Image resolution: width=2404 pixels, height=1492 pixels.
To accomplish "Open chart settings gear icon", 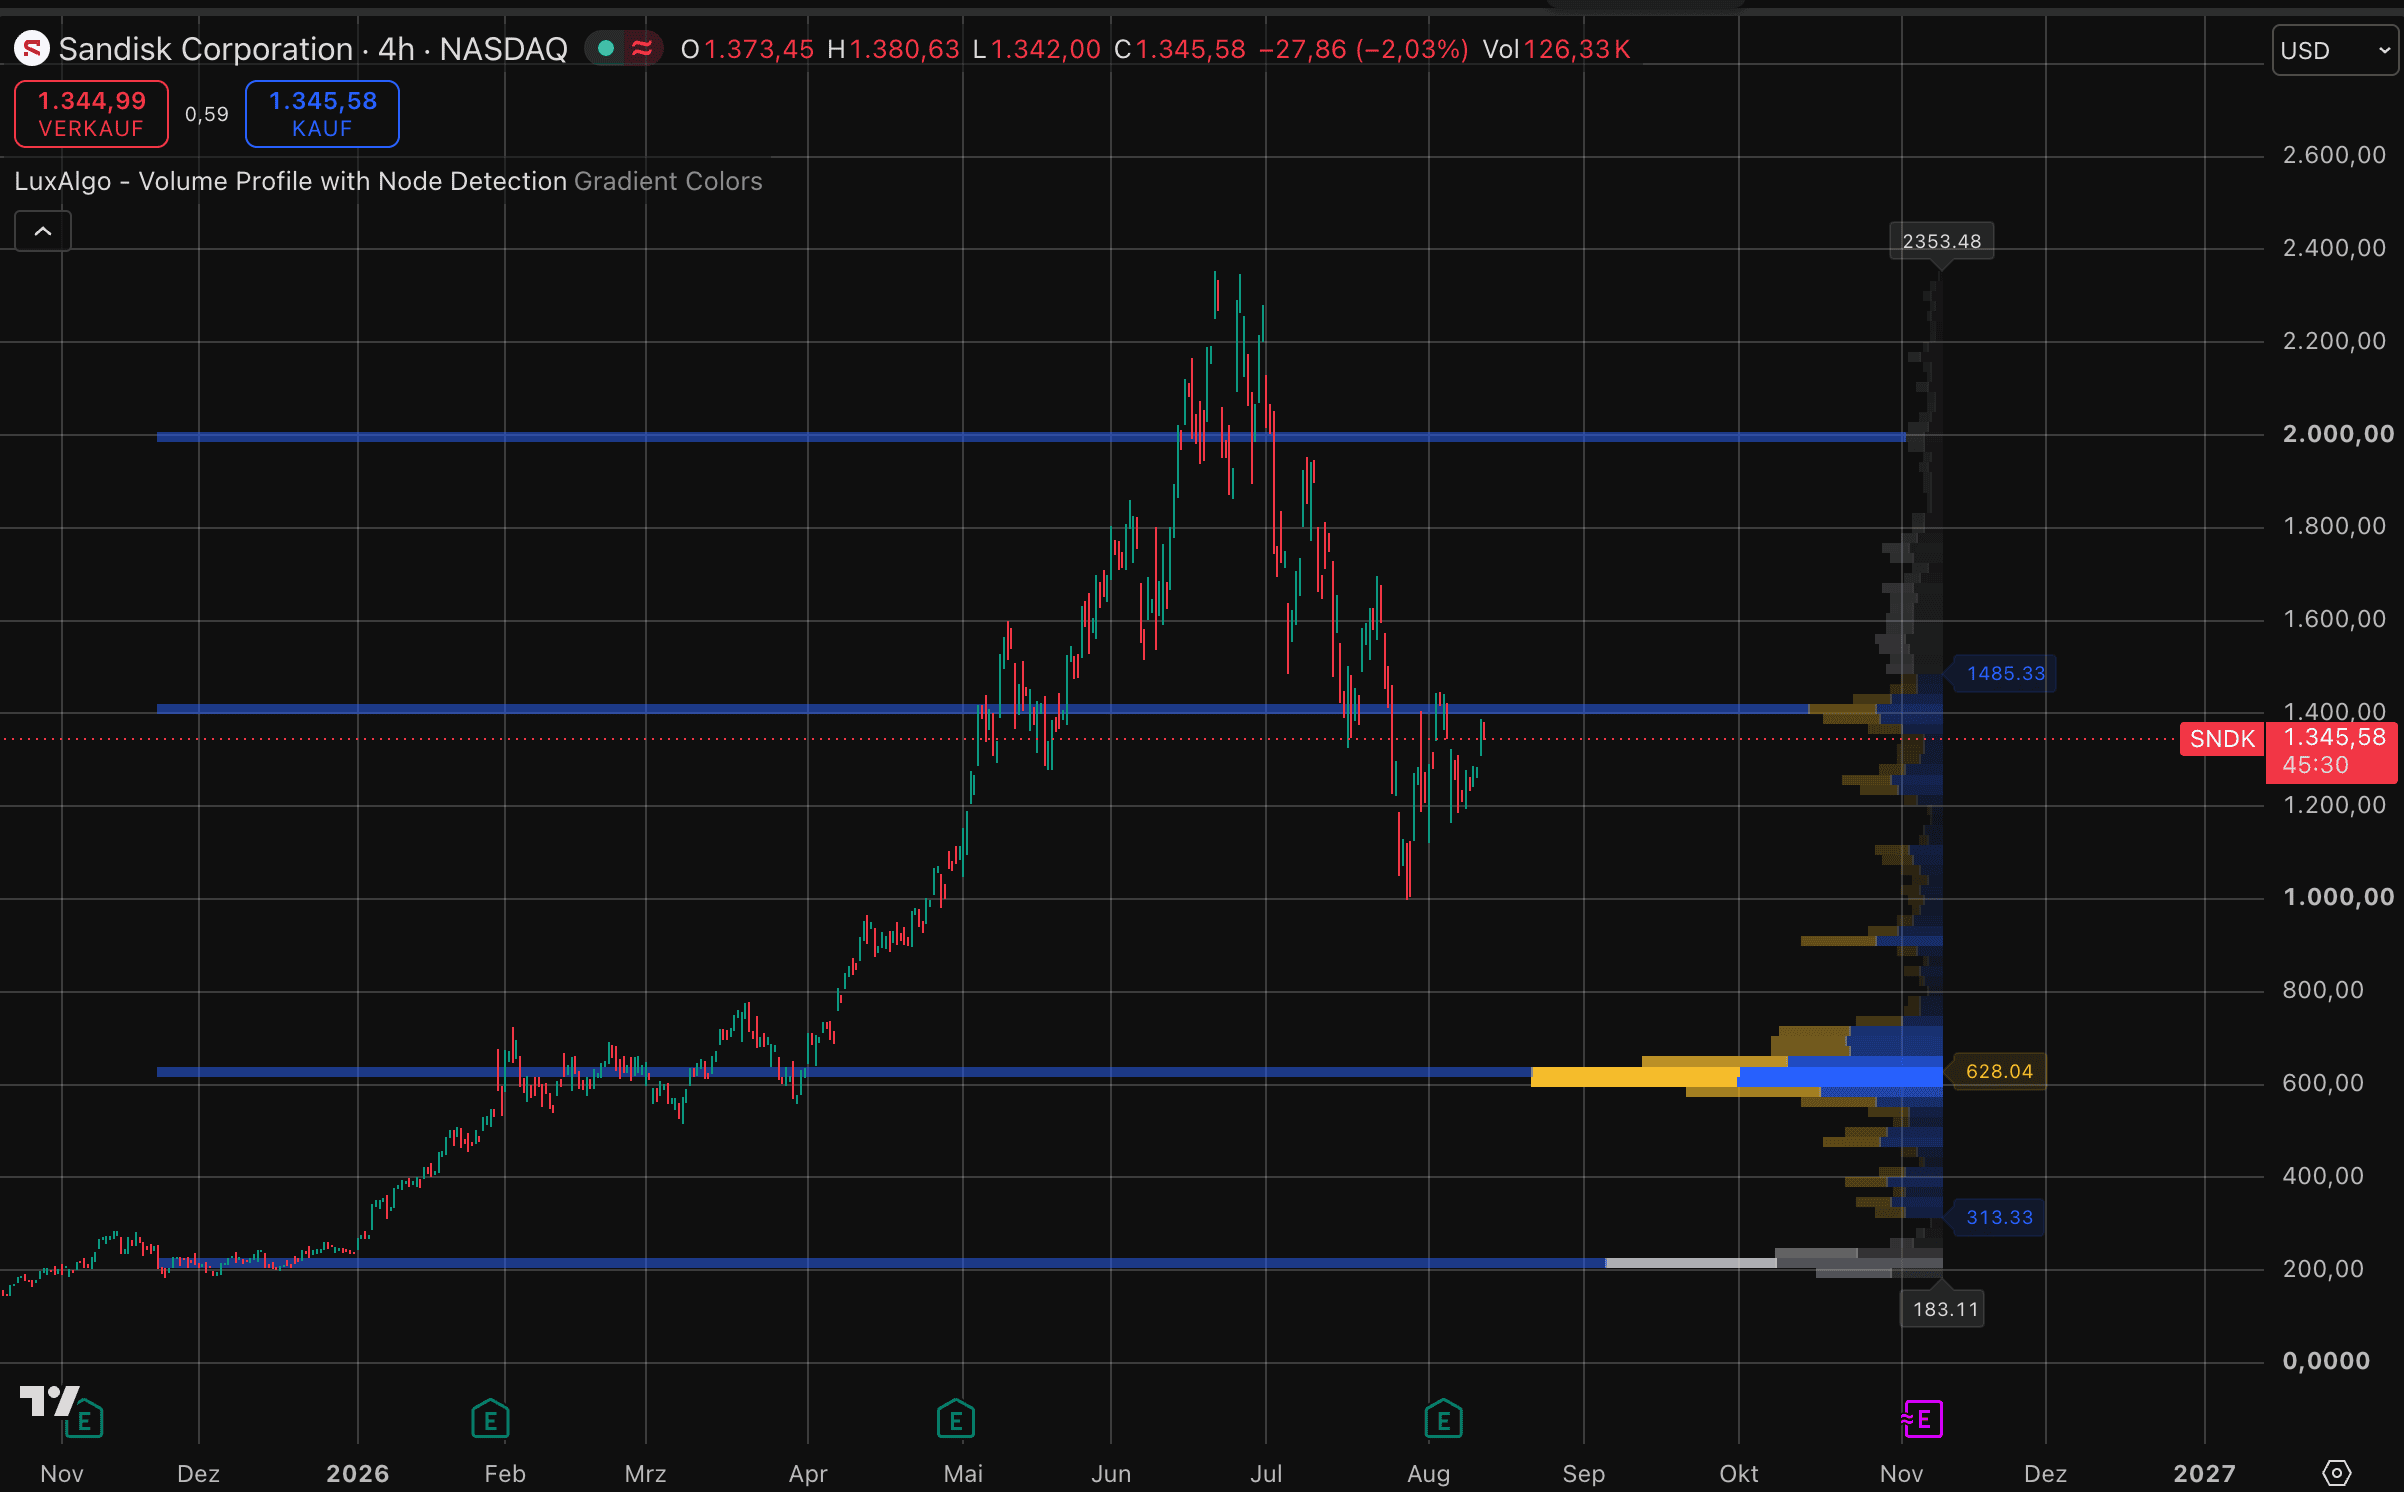I will (x=2336, y=1472).
